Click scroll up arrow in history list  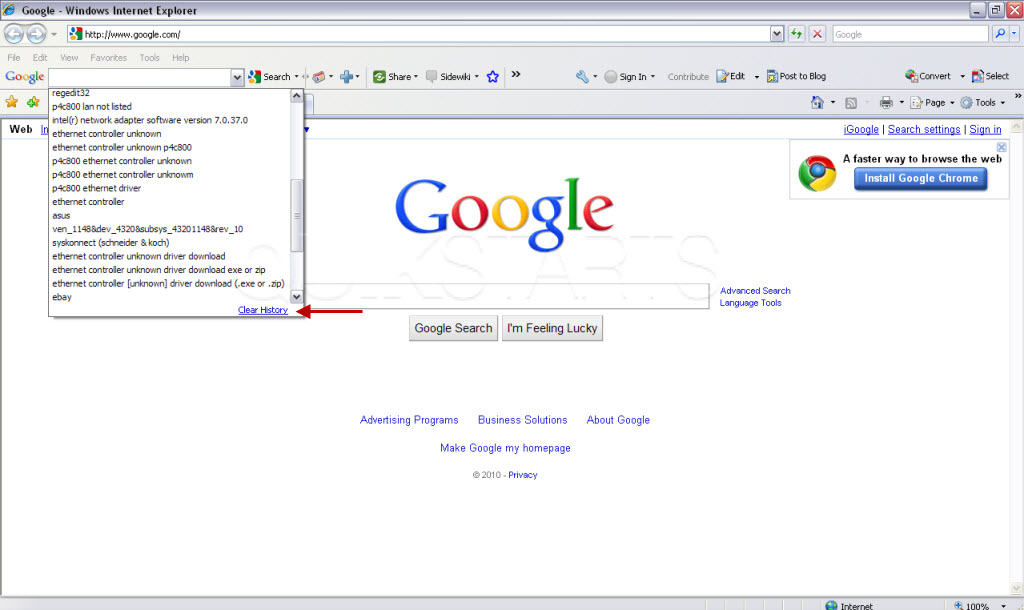[x=296, y=96]
